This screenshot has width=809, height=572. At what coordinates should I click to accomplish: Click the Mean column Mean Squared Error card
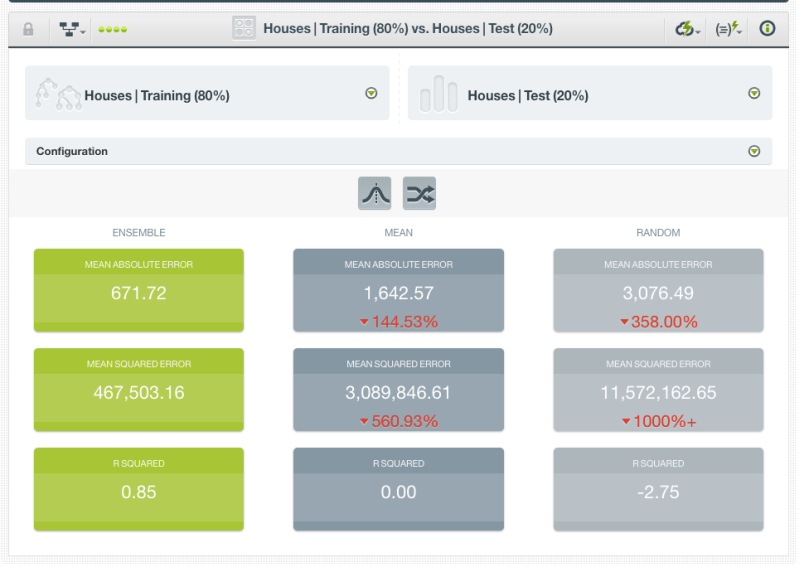(398, 390)
